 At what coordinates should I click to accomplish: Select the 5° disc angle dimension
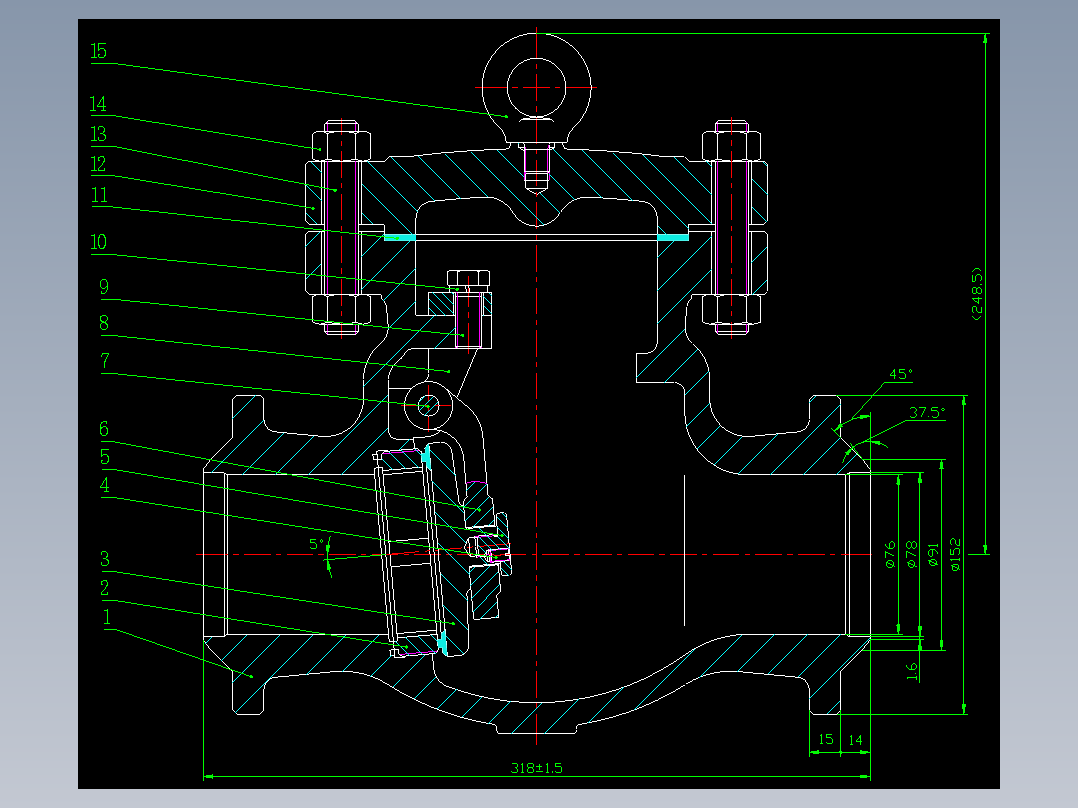pos(316,545)
